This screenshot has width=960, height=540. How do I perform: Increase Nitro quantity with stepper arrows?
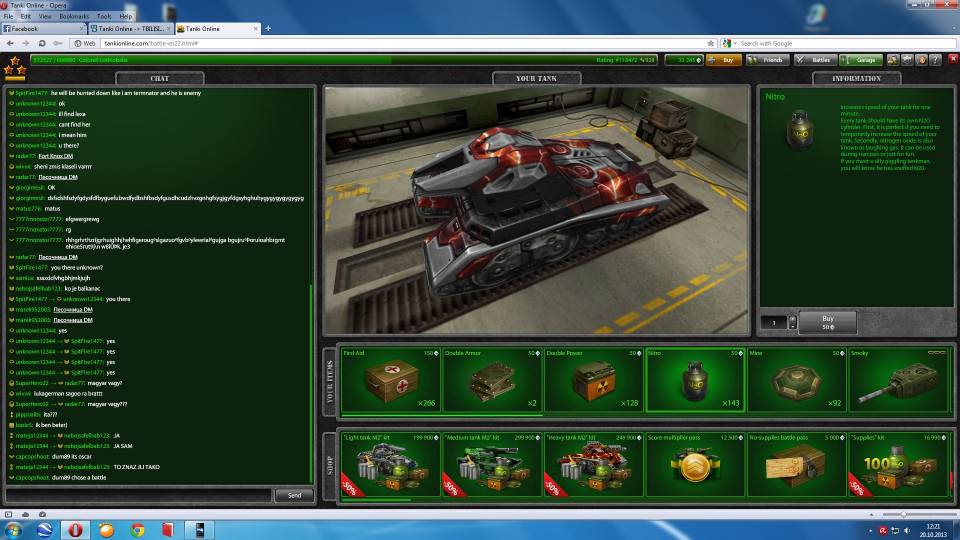click(x=792, y=319)
